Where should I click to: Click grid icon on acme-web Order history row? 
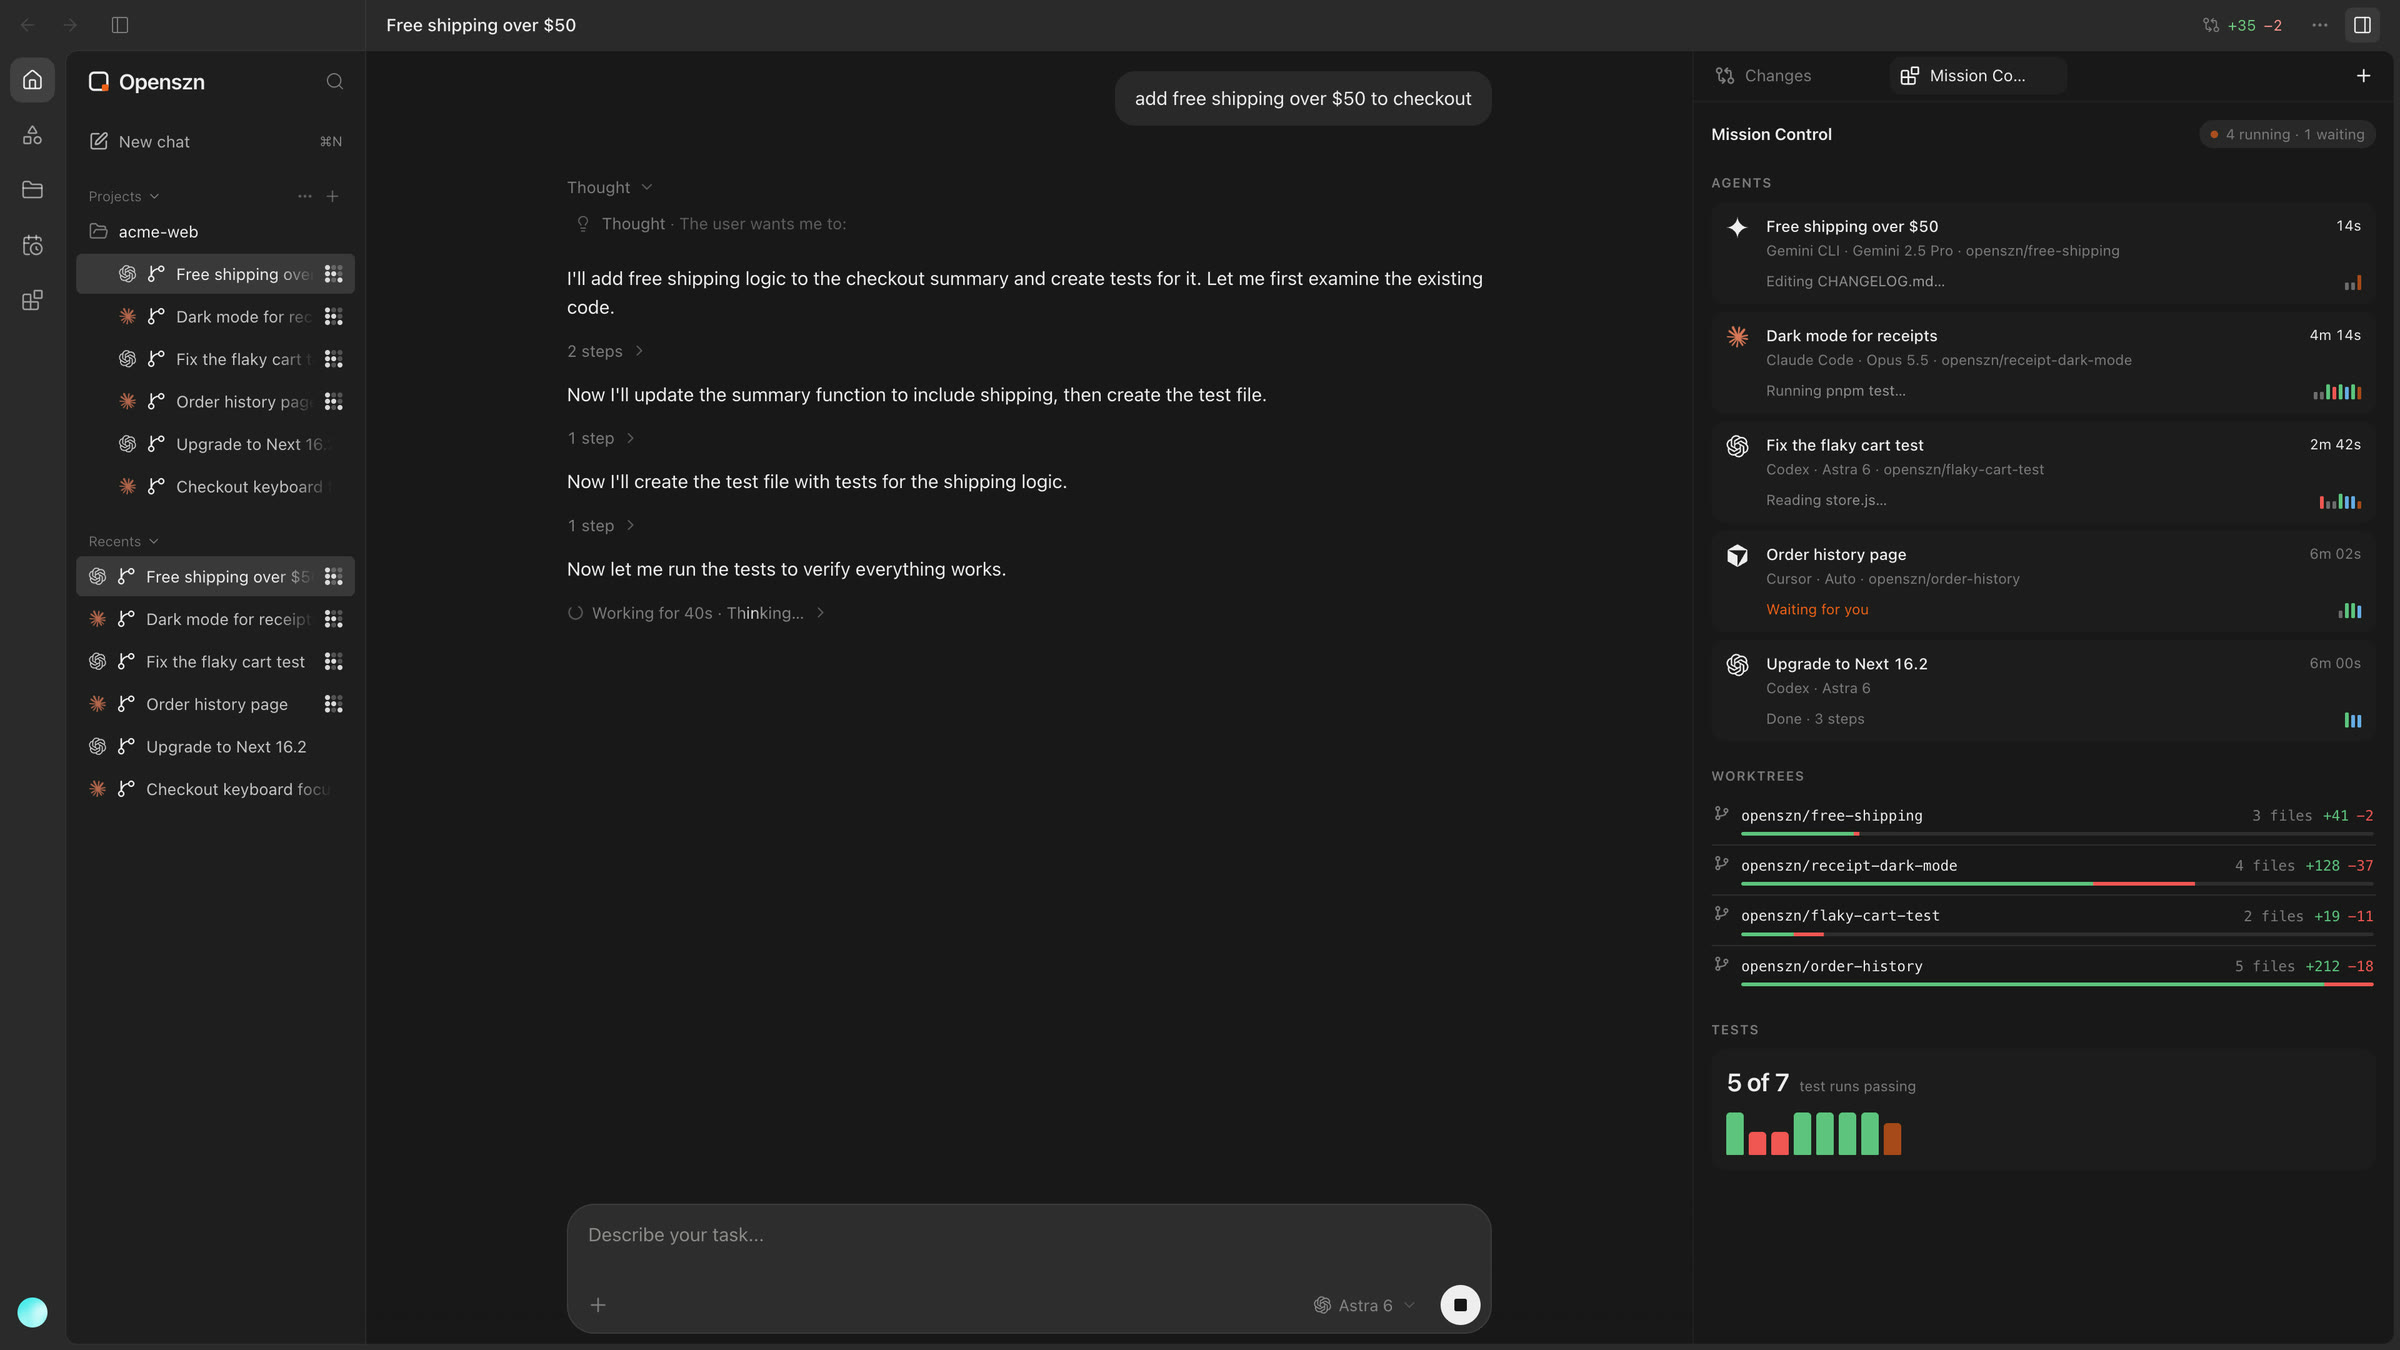point(334,402)
